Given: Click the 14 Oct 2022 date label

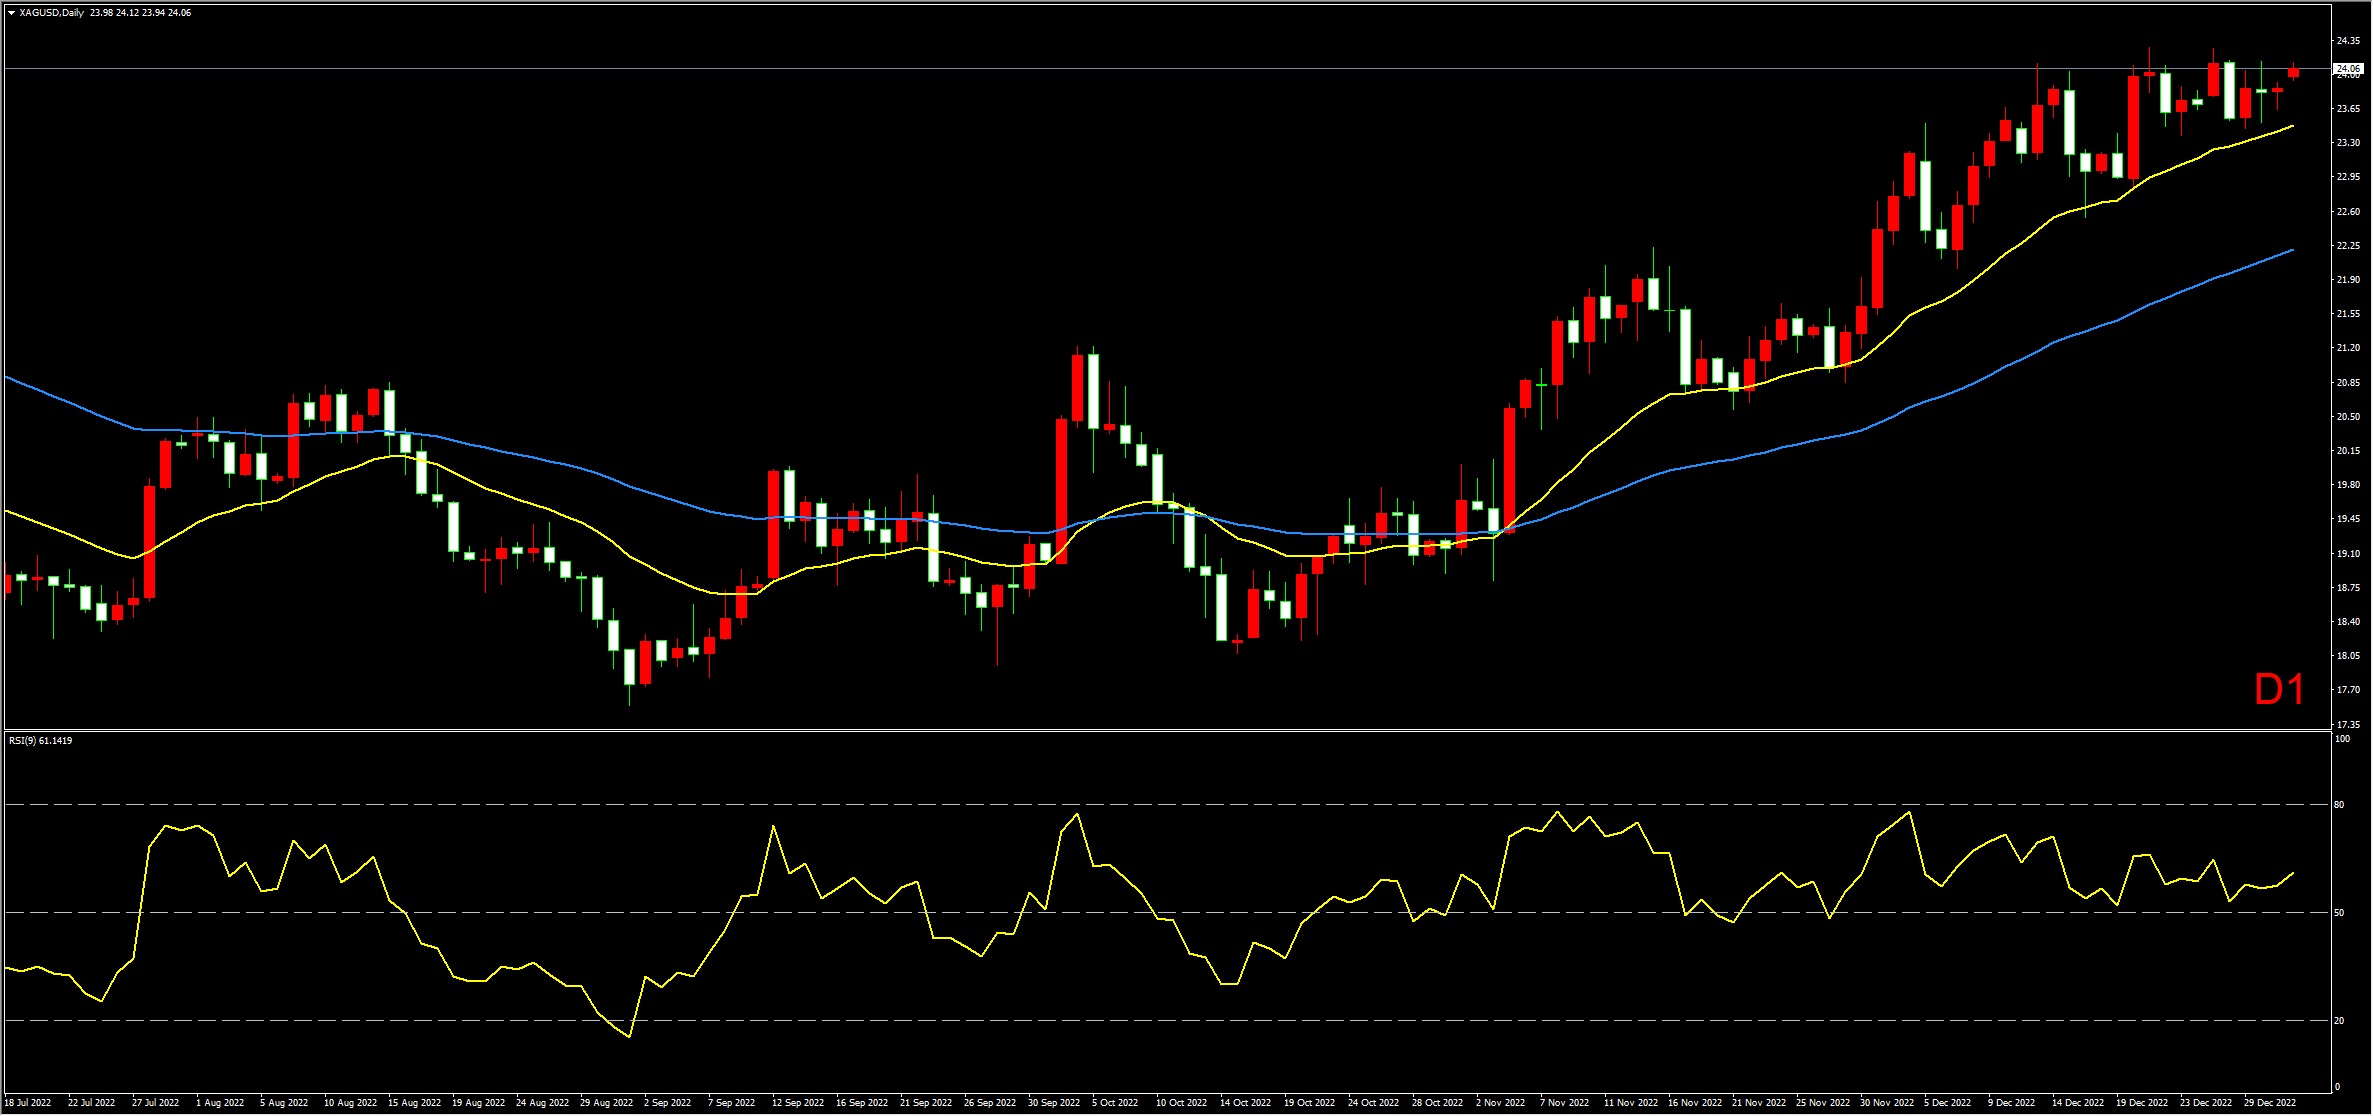Looking at the screenshot, I should coord(1245,1103).
